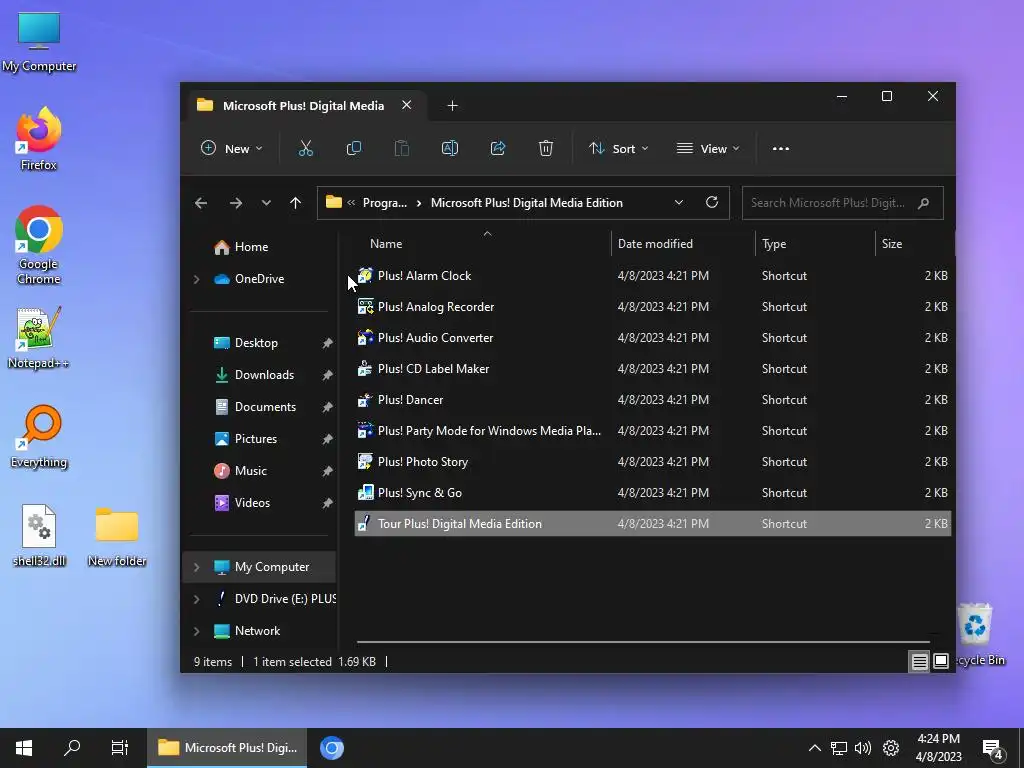Image resolution: width=1024 pixels, height=768 pixels.
Task: Open the View dropdown menu
Action: click(x=708, y=148)
